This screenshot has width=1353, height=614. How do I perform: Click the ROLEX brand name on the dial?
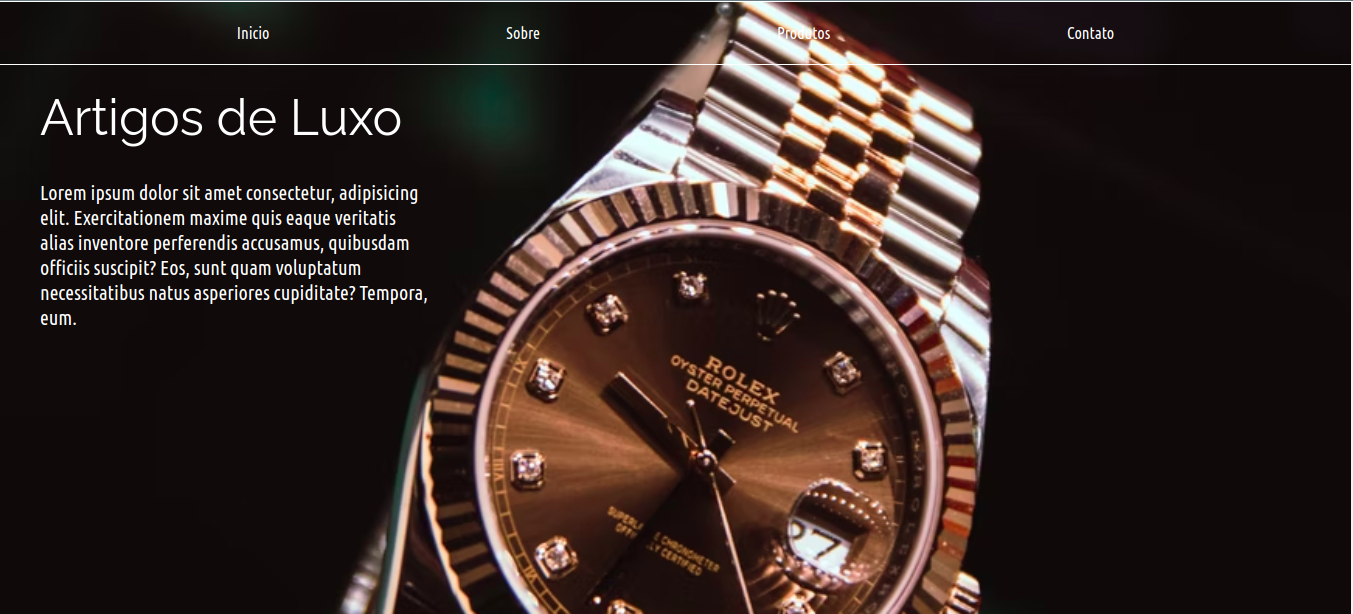[x=743, y=368]
